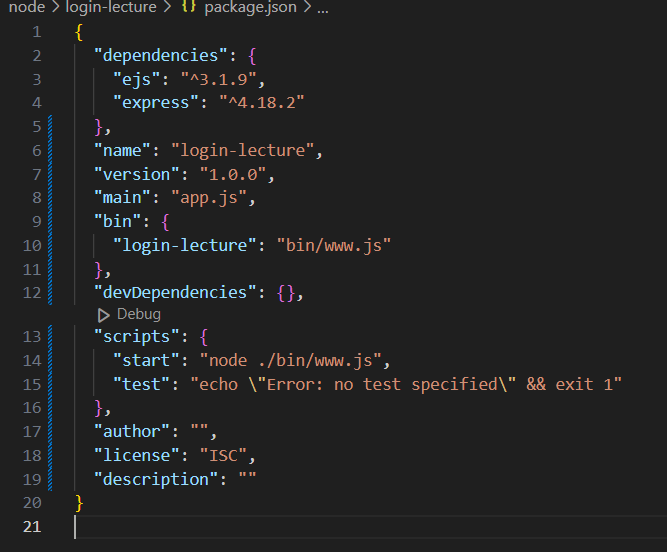Click the closing brace on line 20

click(79, 503)
